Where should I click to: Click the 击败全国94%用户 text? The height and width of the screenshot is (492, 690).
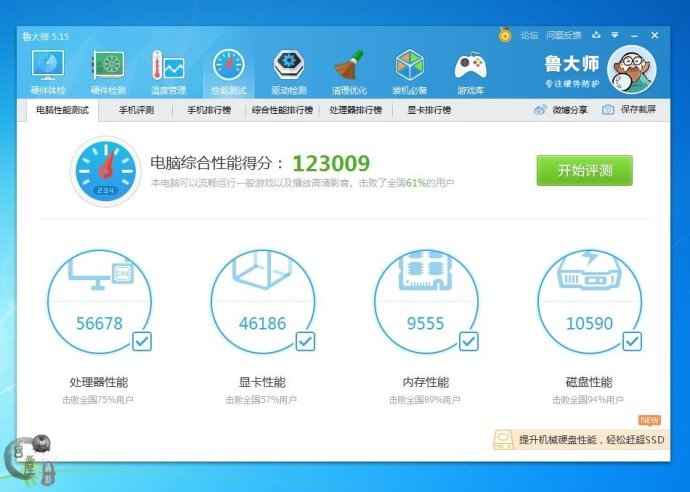click(x=588, y=400)
